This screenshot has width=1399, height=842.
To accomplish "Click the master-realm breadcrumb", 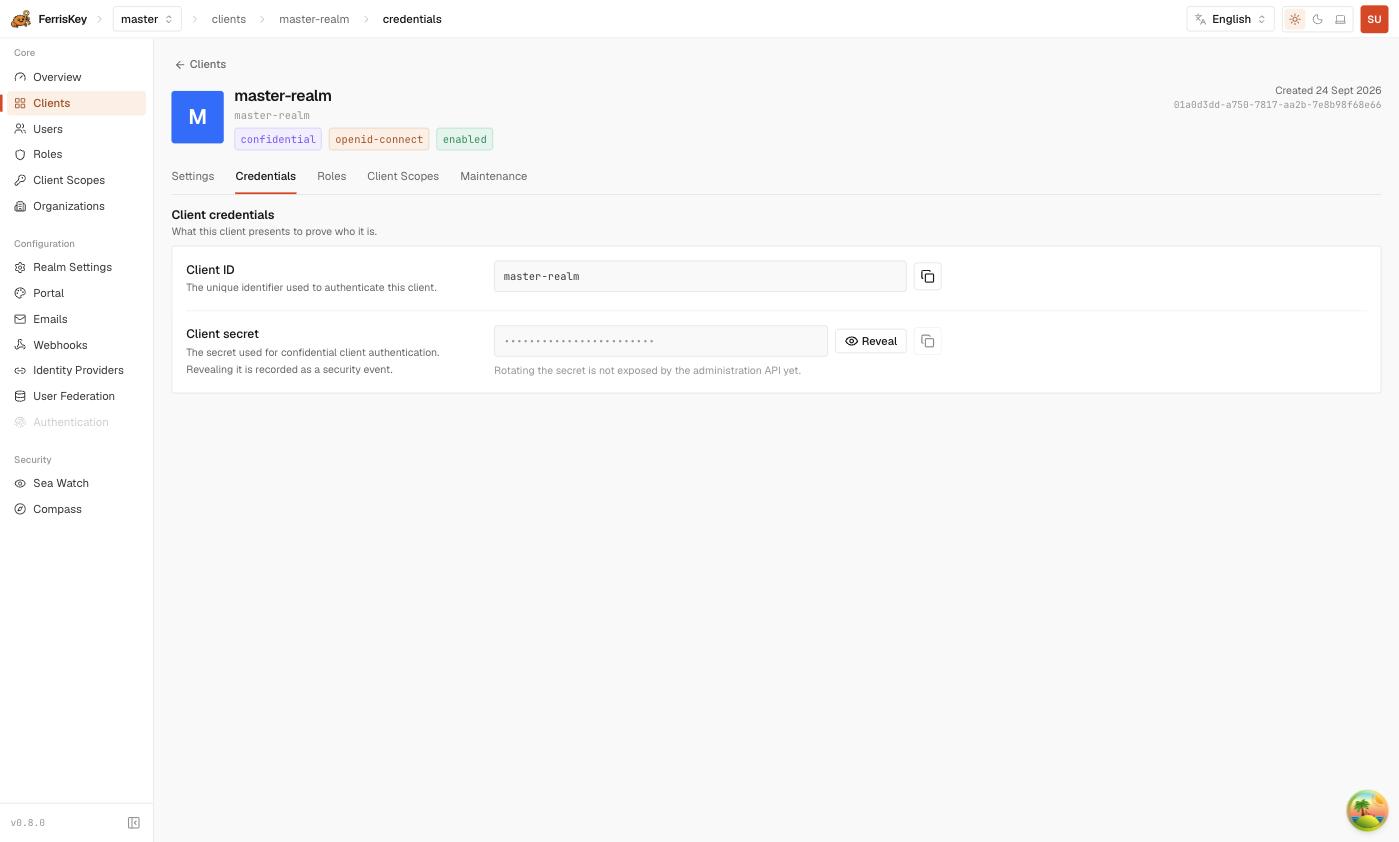I will point(314,19).
